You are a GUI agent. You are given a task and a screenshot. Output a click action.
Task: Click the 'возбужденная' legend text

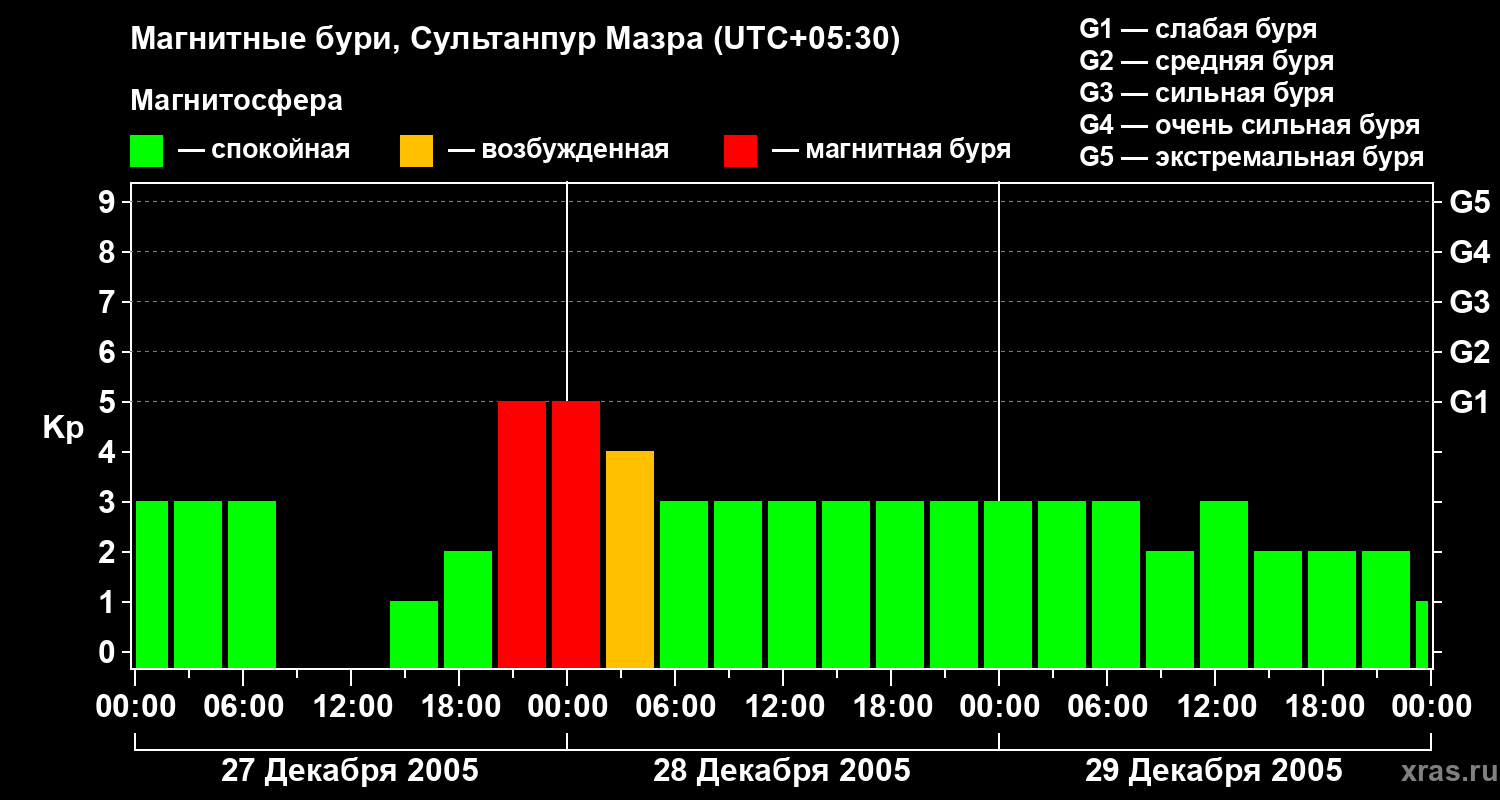click(575, 151)
